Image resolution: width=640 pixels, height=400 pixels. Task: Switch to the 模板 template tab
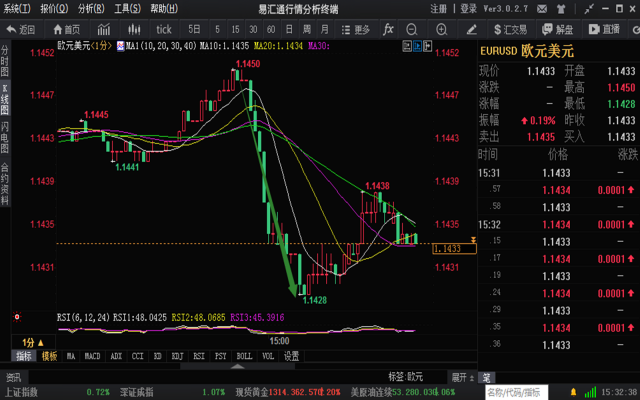tap(49, 355)
